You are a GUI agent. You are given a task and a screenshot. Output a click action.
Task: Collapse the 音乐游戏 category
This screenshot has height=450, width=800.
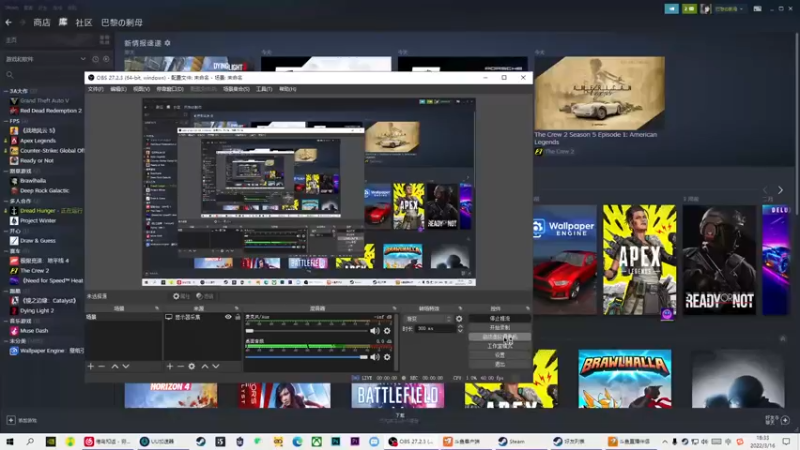(6, 321)
